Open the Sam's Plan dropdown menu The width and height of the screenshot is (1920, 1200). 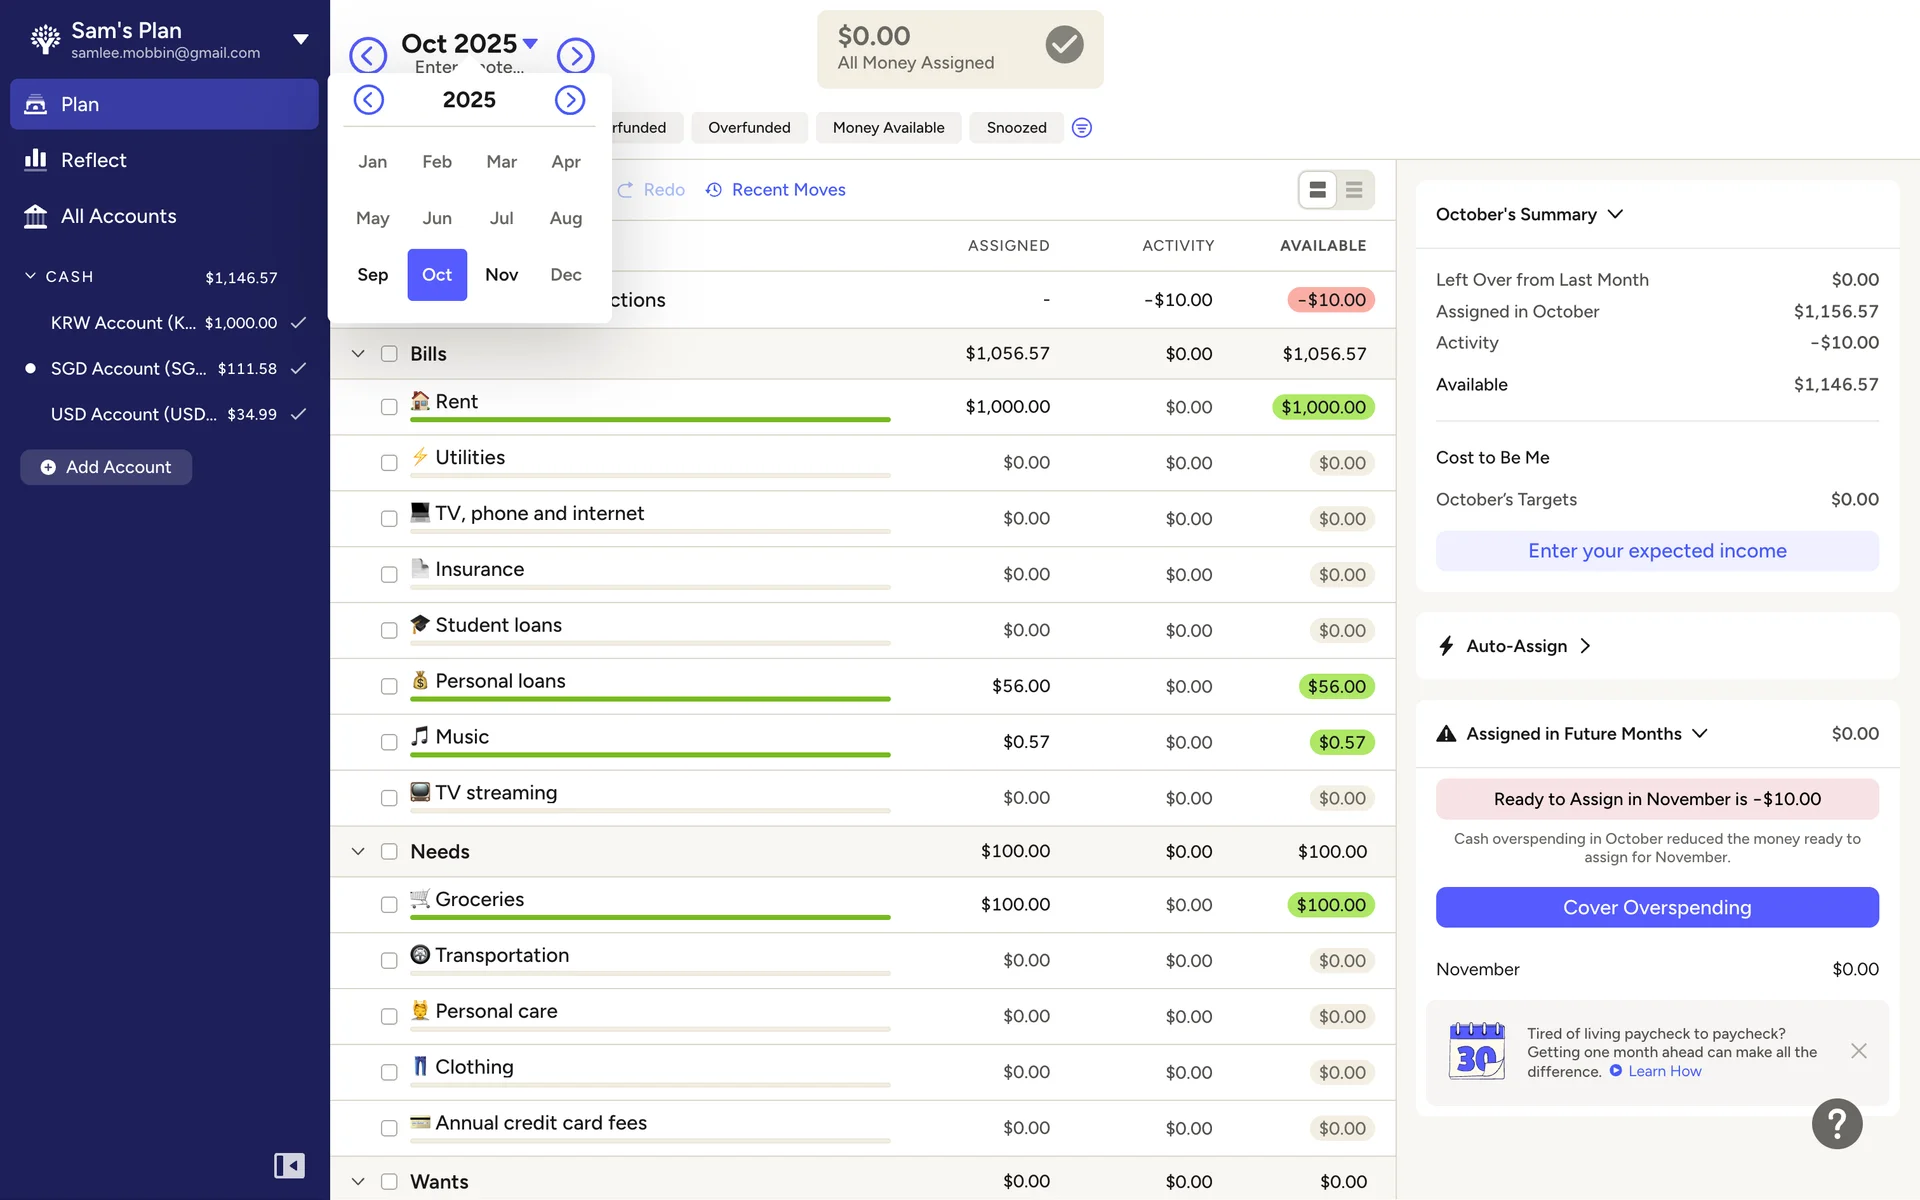click(300, 40)
